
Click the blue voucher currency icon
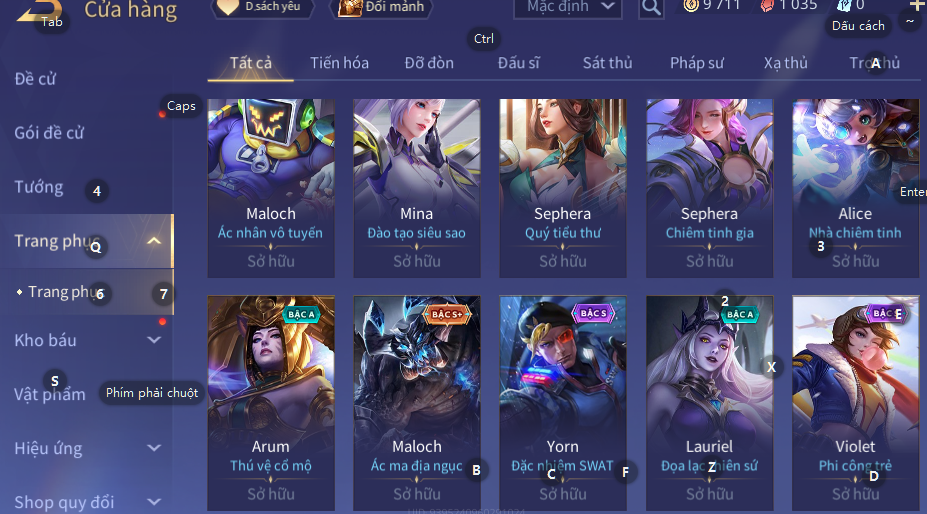point(844,5)
